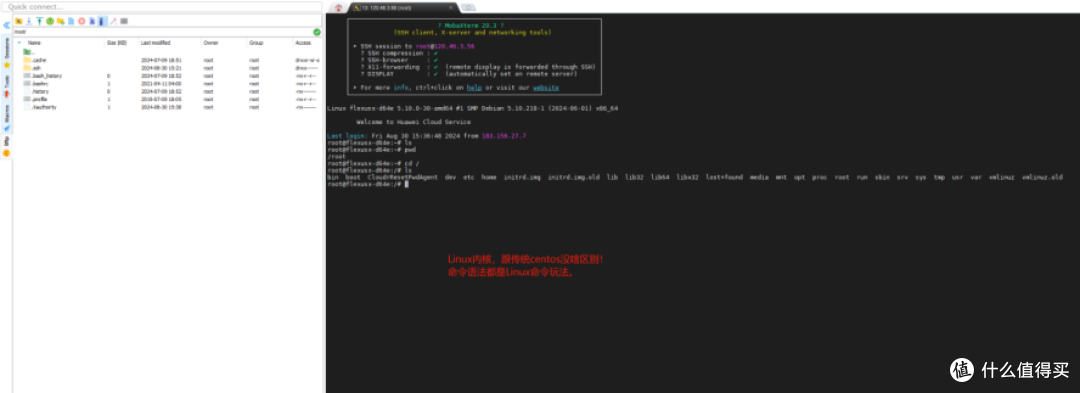Select the .Xauthority file

[40, 107]
